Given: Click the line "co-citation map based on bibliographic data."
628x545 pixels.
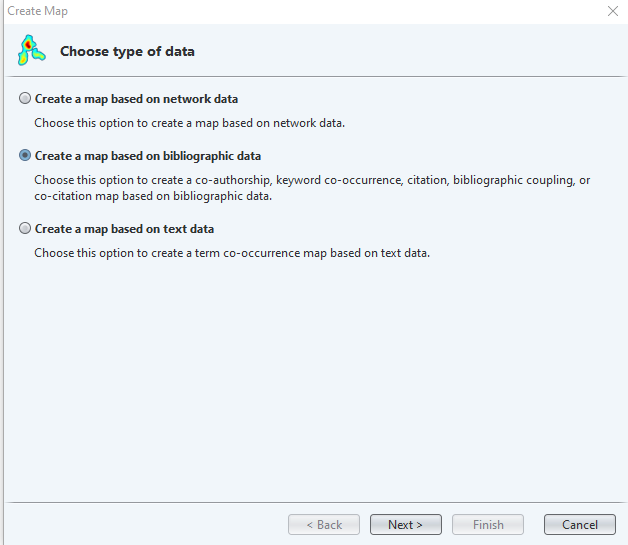Looking at the screenshot, I should [152, 196].
